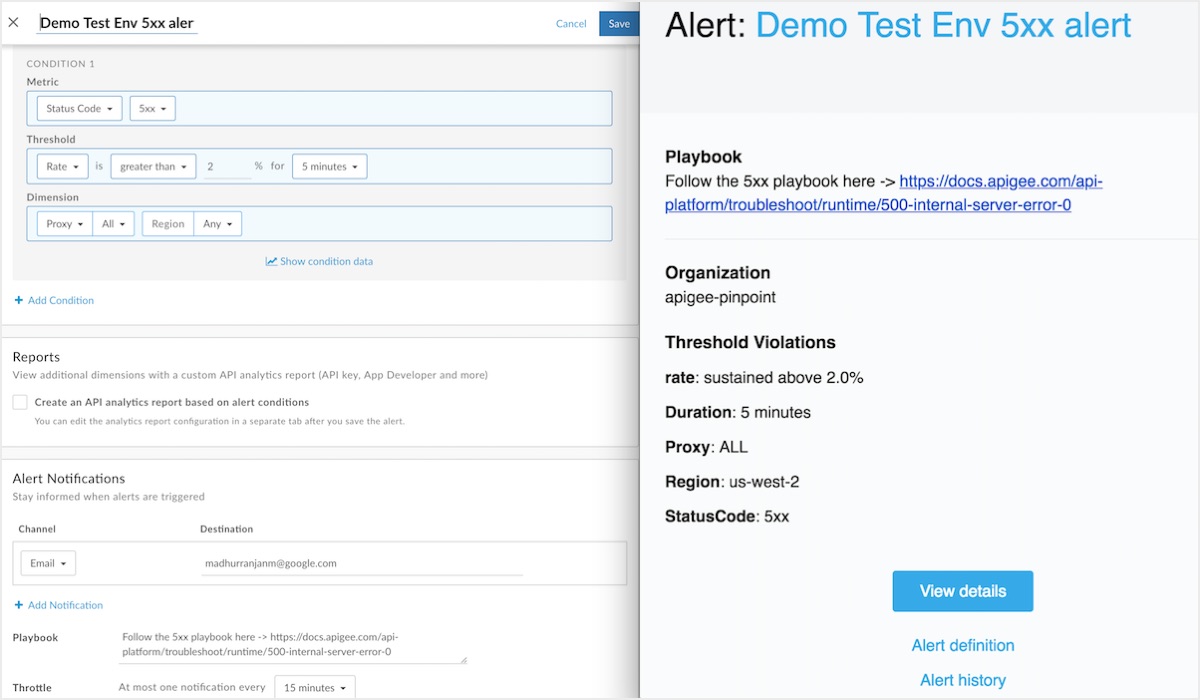Expand the 5xx status code dropdown
The height and width of the screenshot is (700, 1200).
(152, 109)
